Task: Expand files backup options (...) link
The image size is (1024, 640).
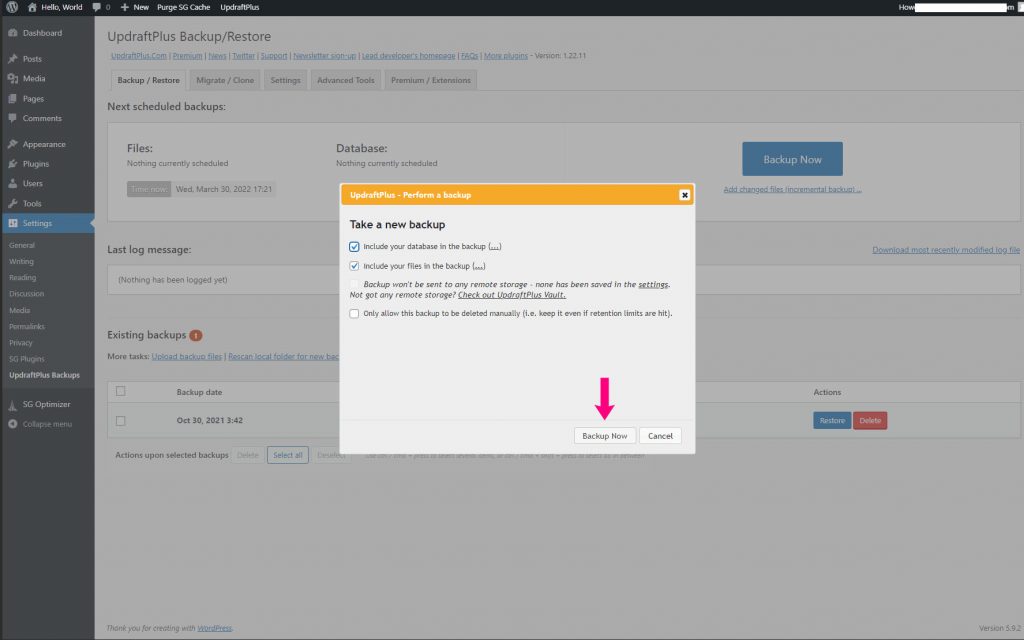Action: (479, 266)
